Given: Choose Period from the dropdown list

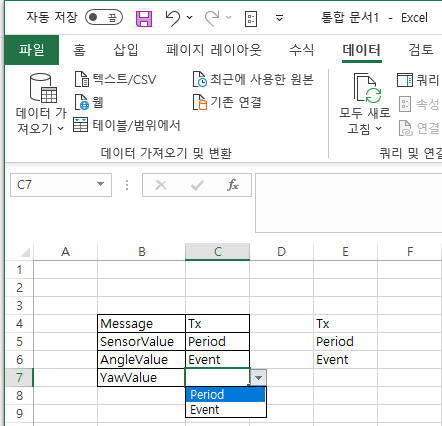Looking at the screenshot, I should [226, 395].
